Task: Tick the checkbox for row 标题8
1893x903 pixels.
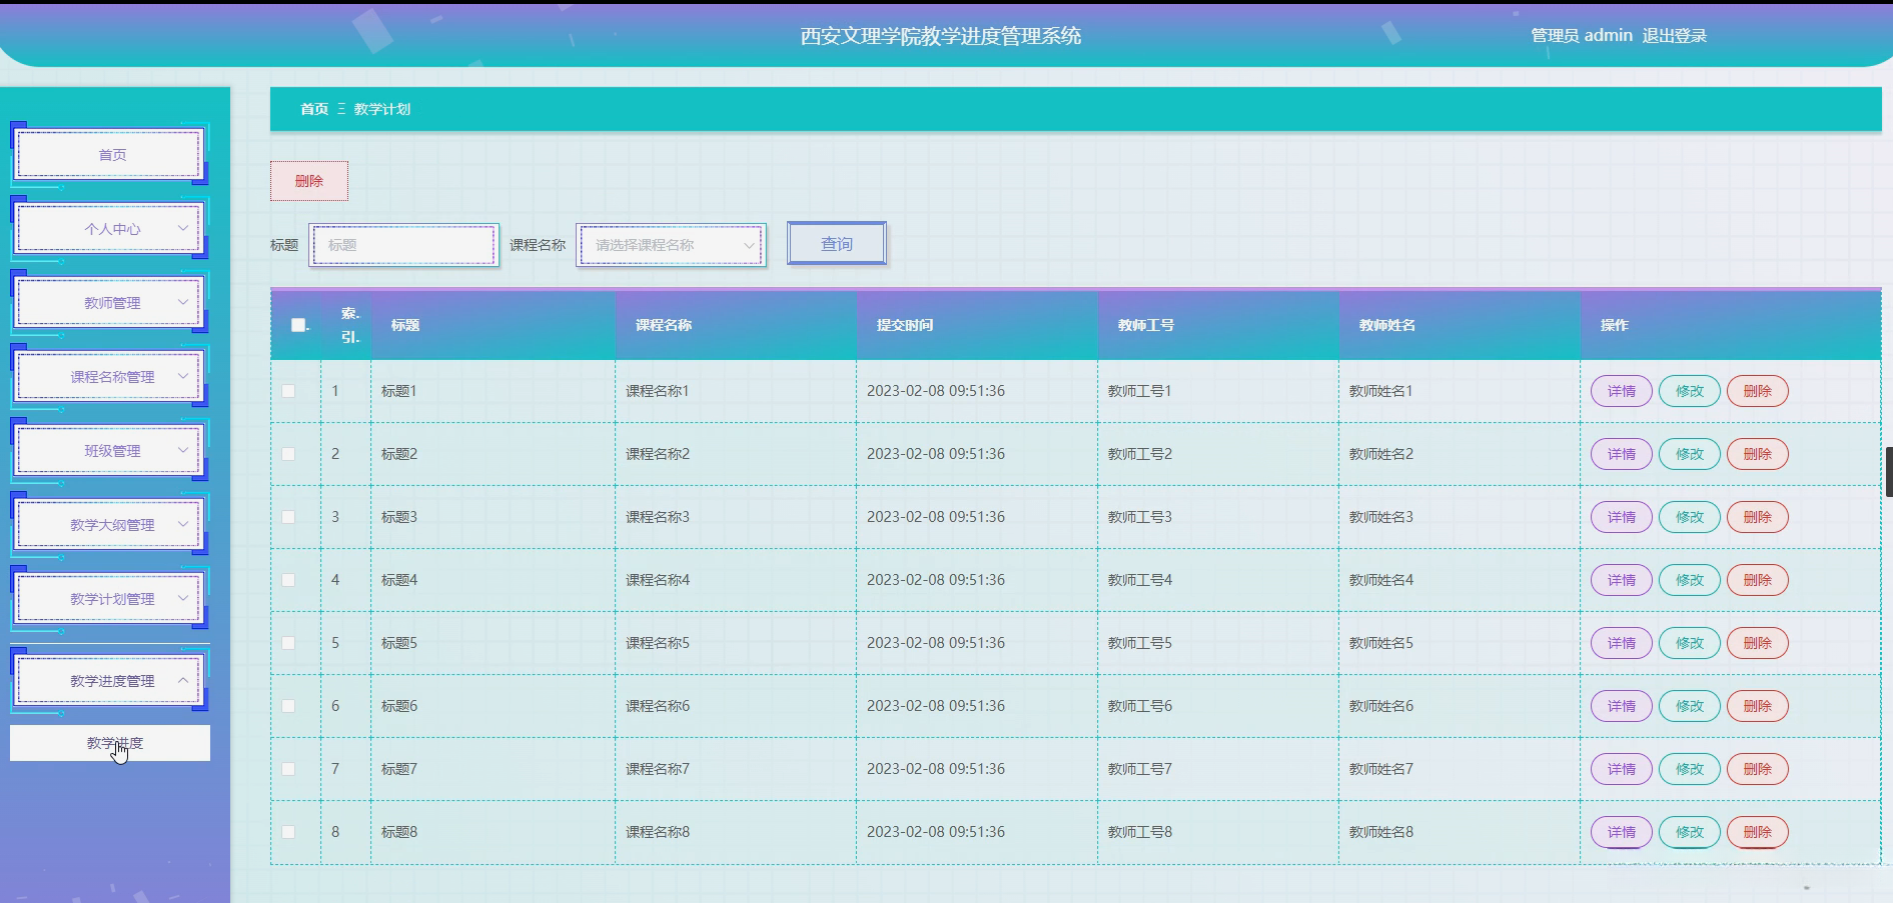Action: coord(288,832)
